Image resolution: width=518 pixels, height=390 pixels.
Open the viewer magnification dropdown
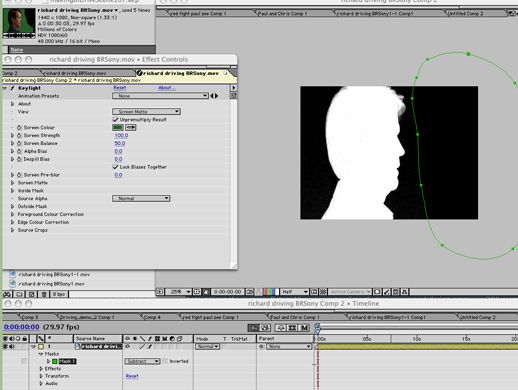pyautogui.click(x=179, y=292)
